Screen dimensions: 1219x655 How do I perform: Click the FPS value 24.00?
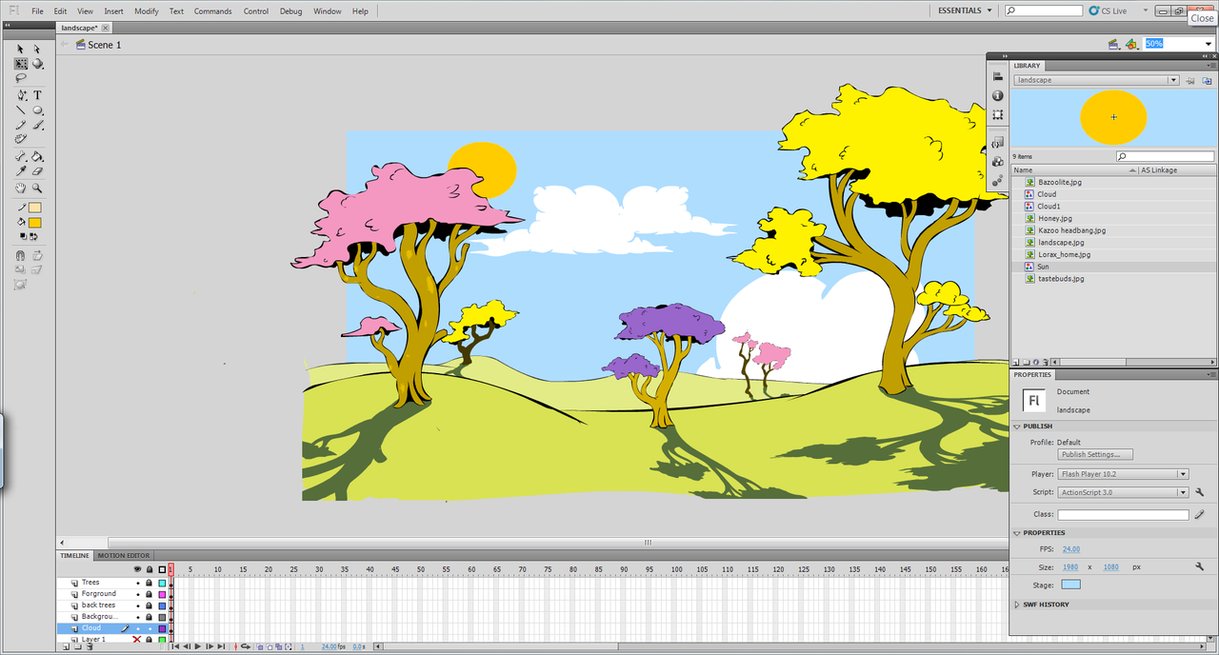point(1071,549)
